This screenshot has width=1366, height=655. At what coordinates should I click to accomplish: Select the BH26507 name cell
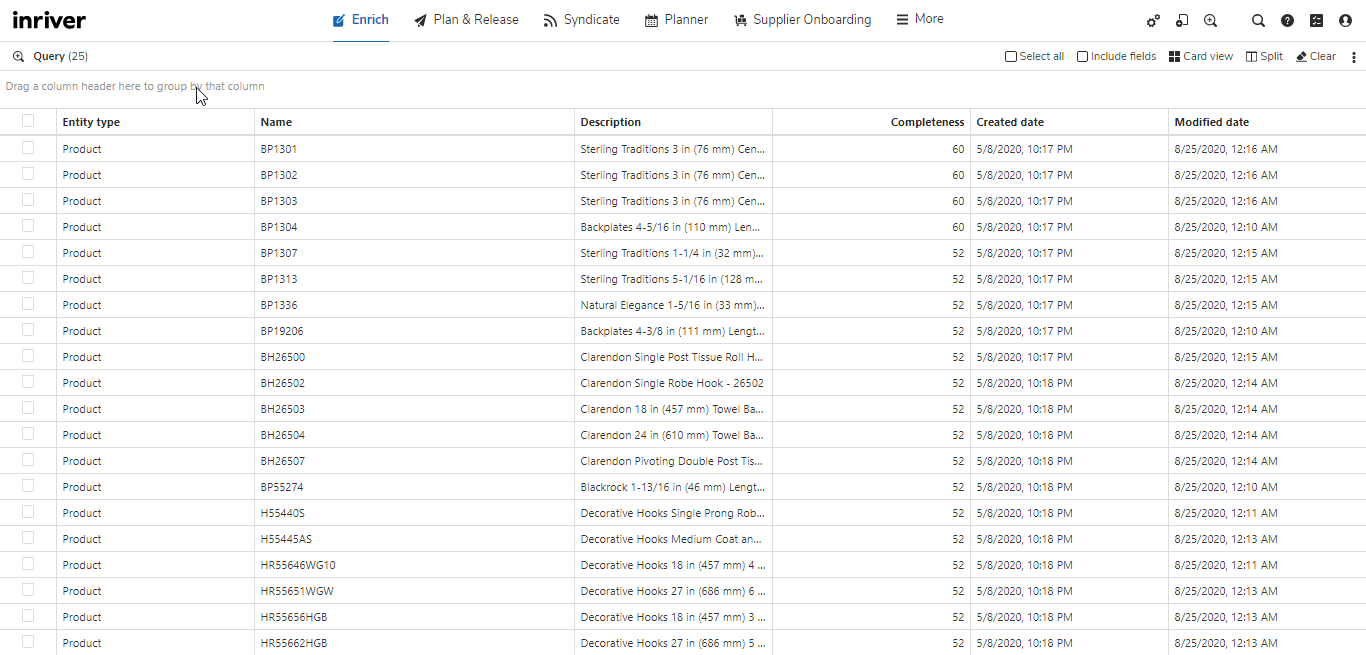tap(414, 461)
